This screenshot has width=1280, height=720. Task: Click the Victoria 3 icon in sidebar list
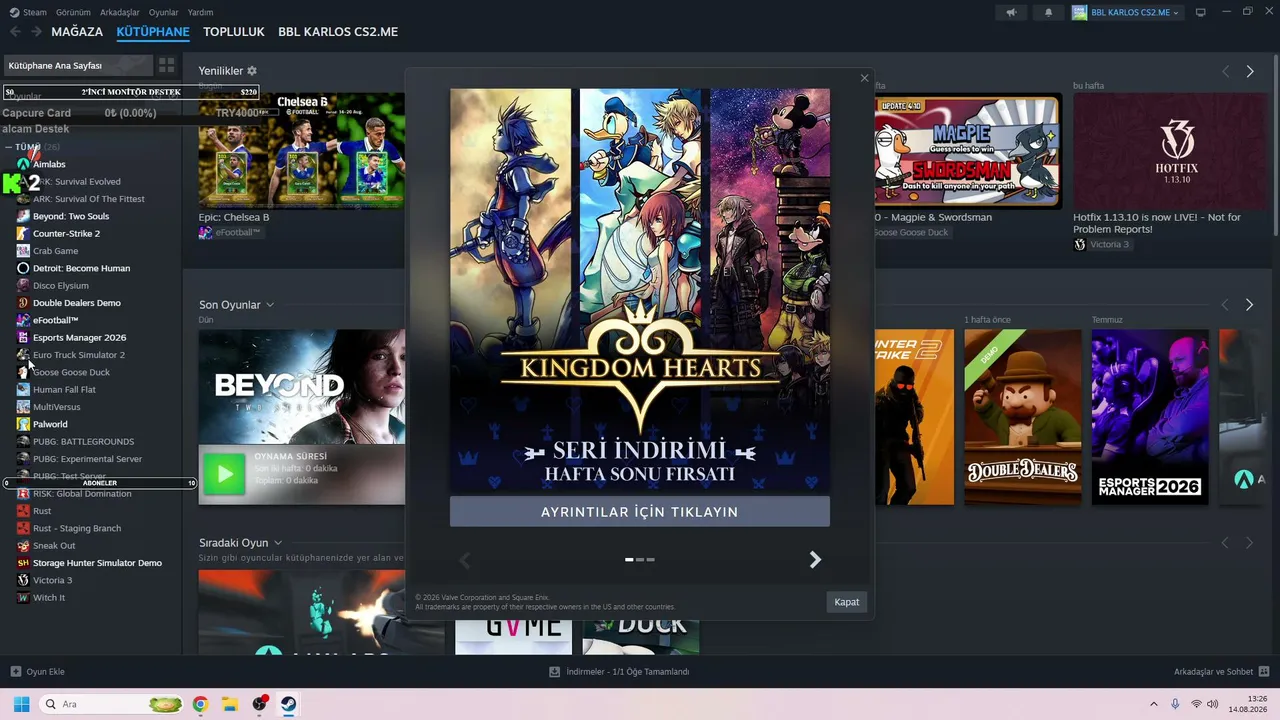coord(23,580)
